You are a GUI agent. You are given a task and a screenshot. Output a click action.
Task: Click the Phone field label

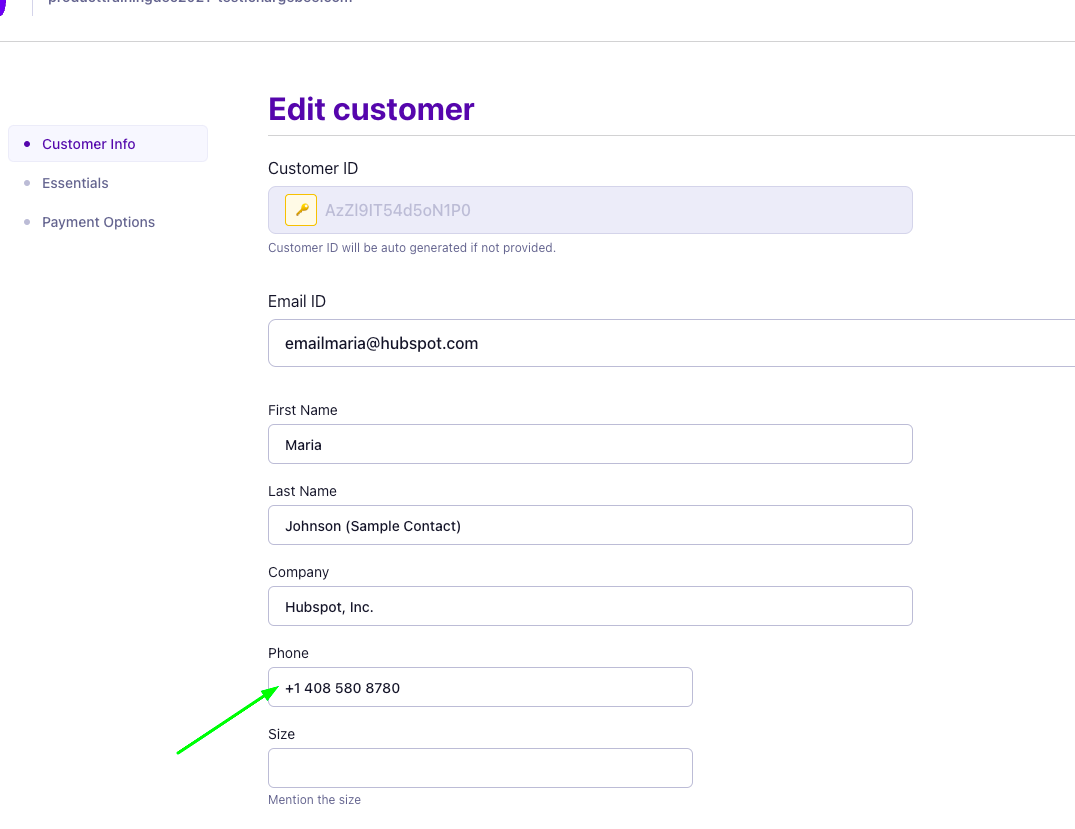click(x=288, y=653)
